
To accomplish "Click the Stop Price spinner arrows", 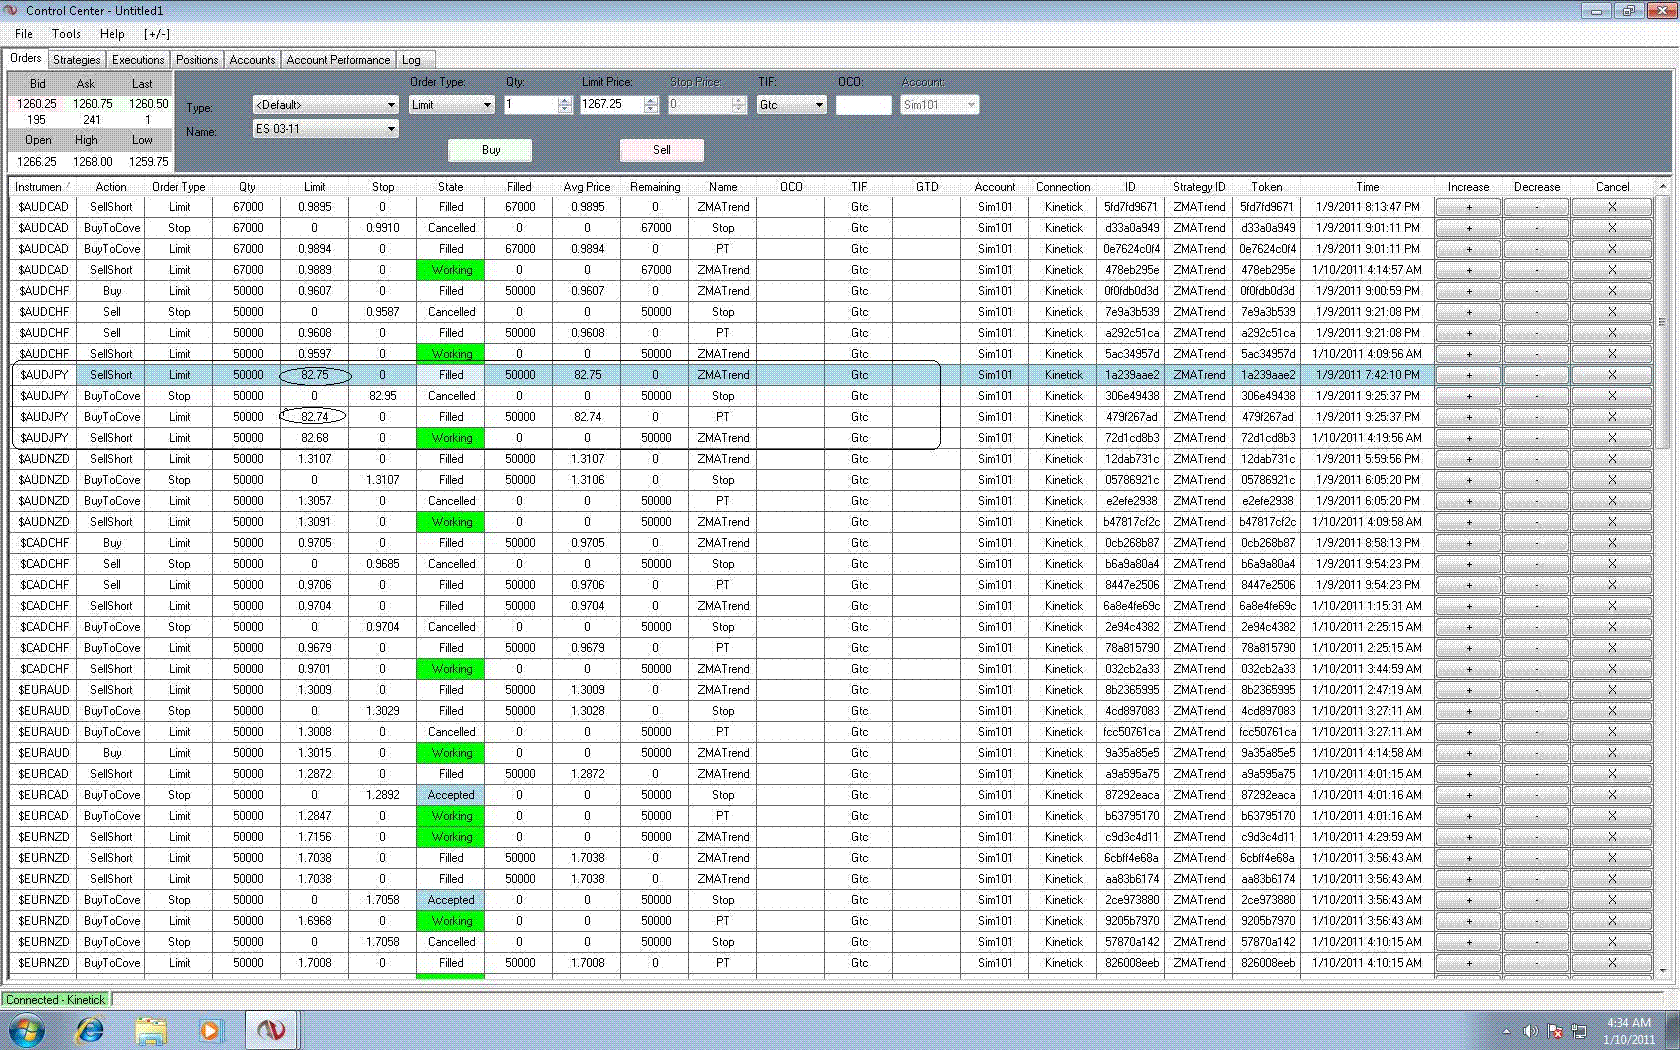I will click(739, 105).
